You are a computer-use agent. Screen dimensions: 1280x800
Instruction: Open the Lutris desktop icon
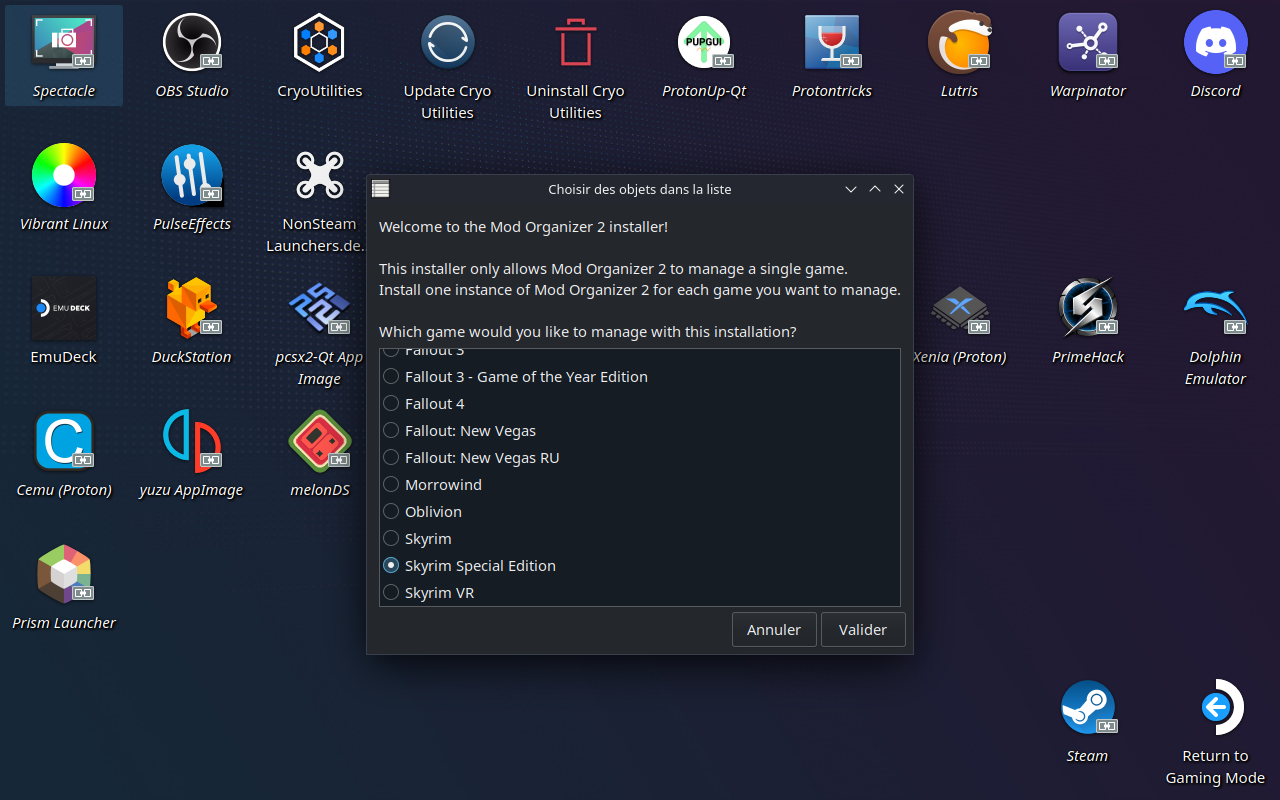point(960,42)
